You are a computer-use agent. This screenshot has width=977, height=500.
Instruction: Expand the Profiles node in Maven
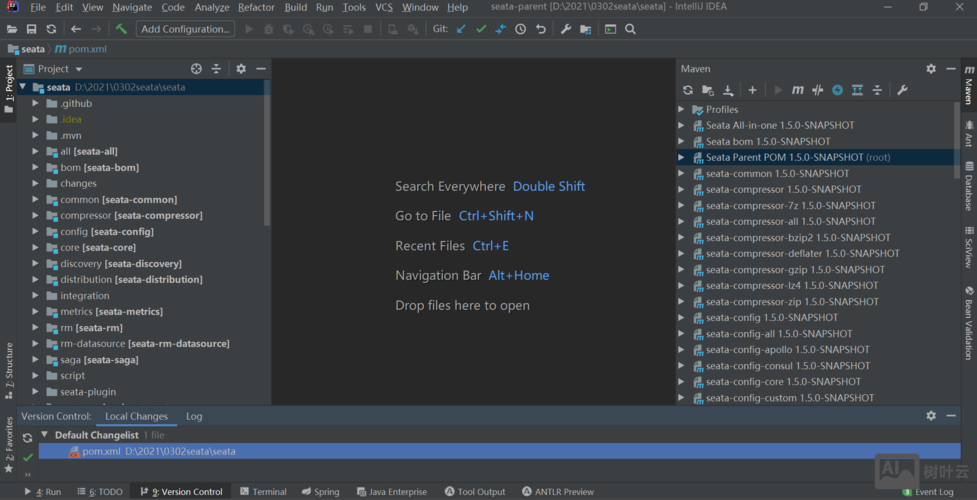[682, 110]
